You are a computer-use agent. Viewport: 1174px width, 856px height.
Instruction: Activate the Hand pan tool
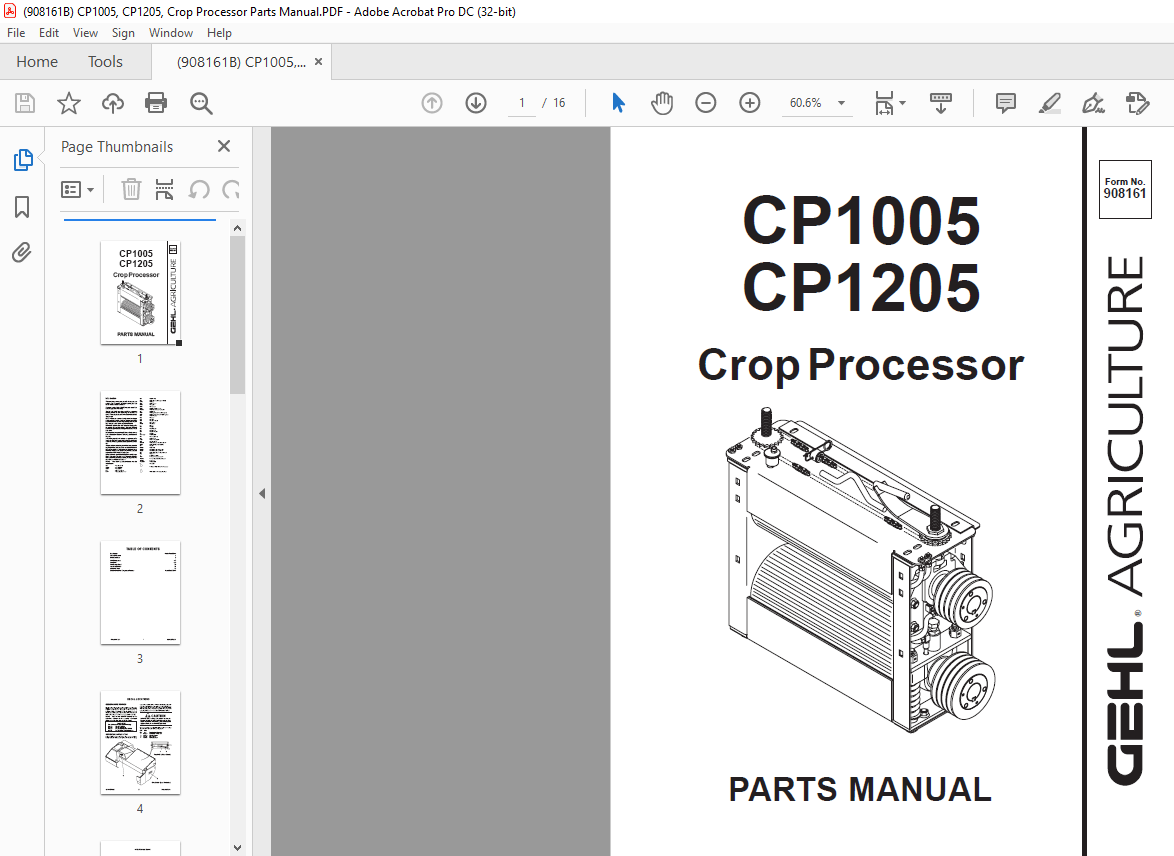tap(662, 103)
